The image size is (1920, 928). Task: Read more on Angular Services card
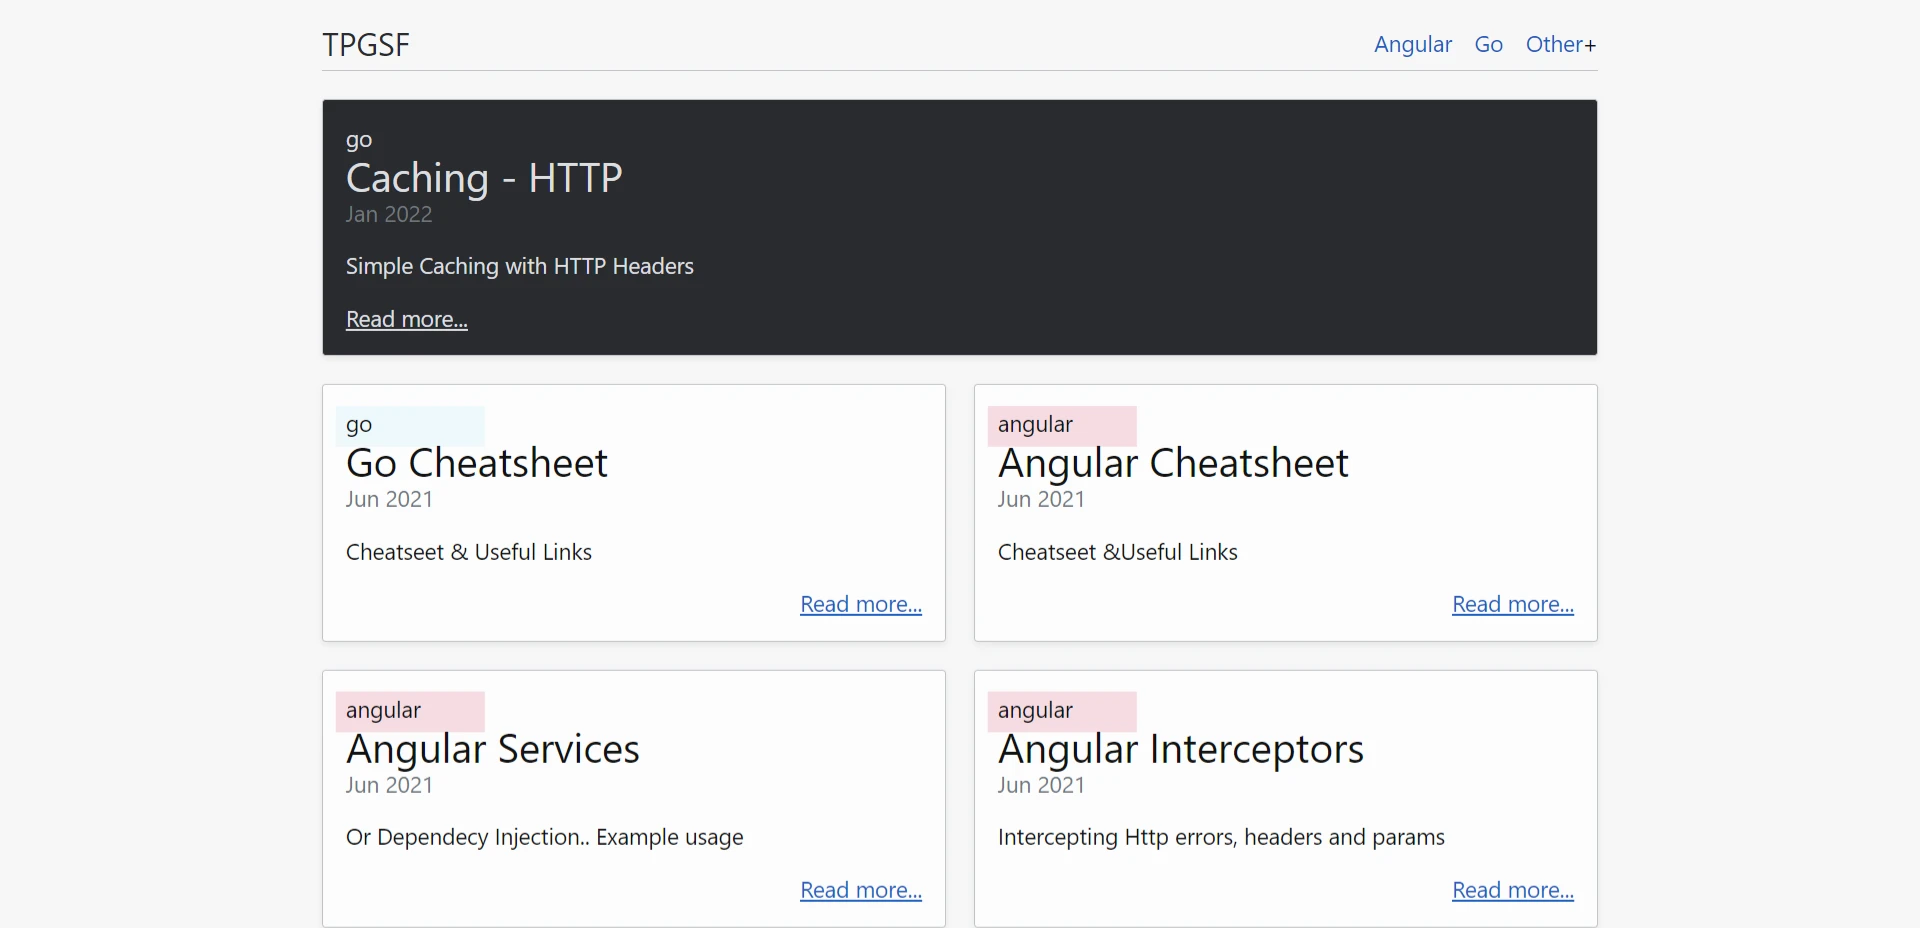[x=861, y=890]
